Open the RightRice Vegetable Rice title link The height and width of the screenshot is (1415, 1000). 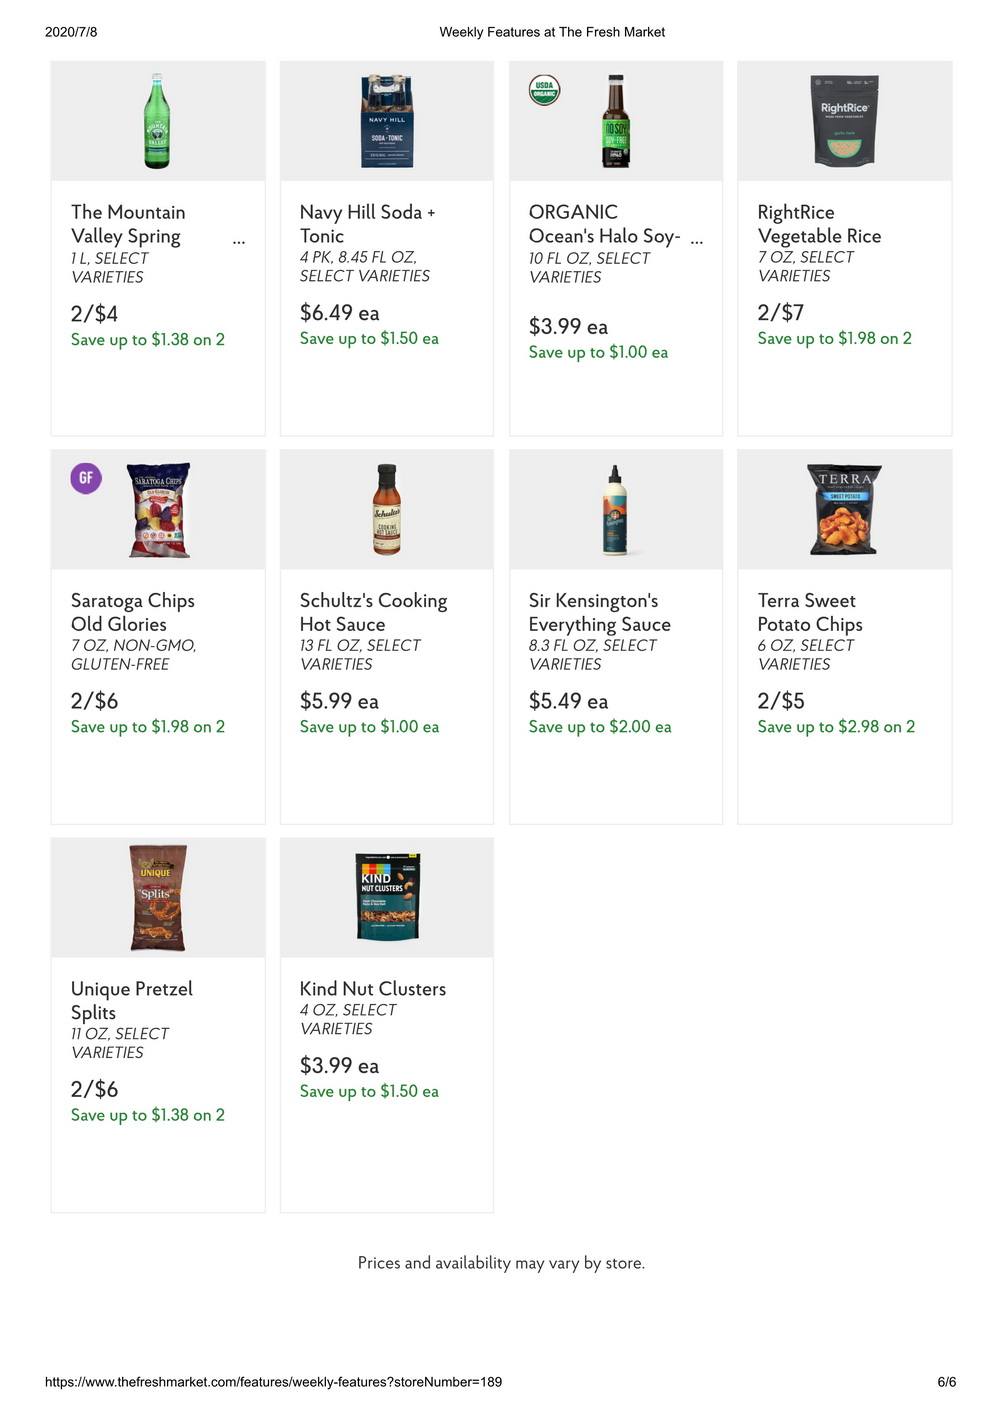click(x=819, y=224)
